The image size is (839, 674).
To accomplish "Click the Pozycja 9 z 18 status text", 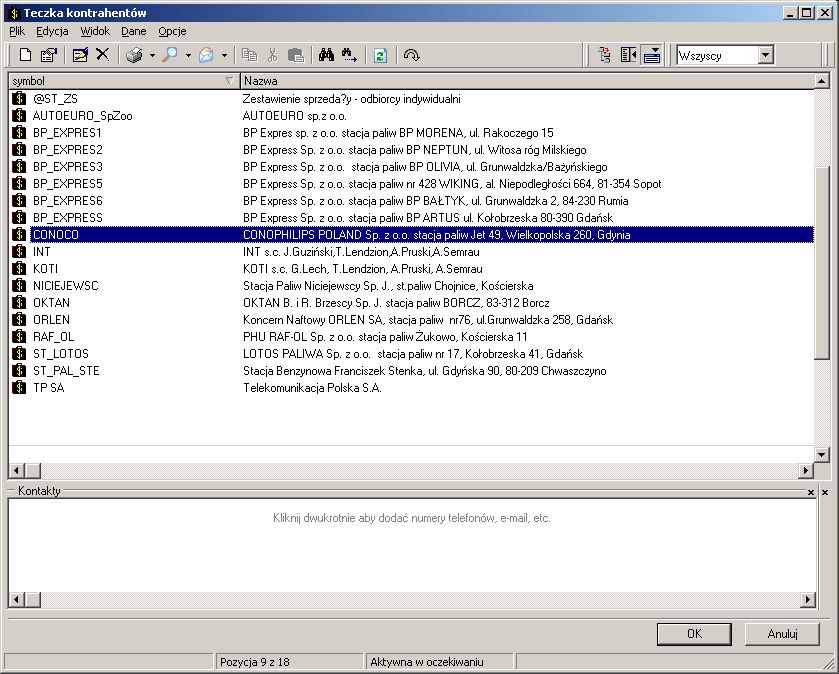I will tap(255, 662).
